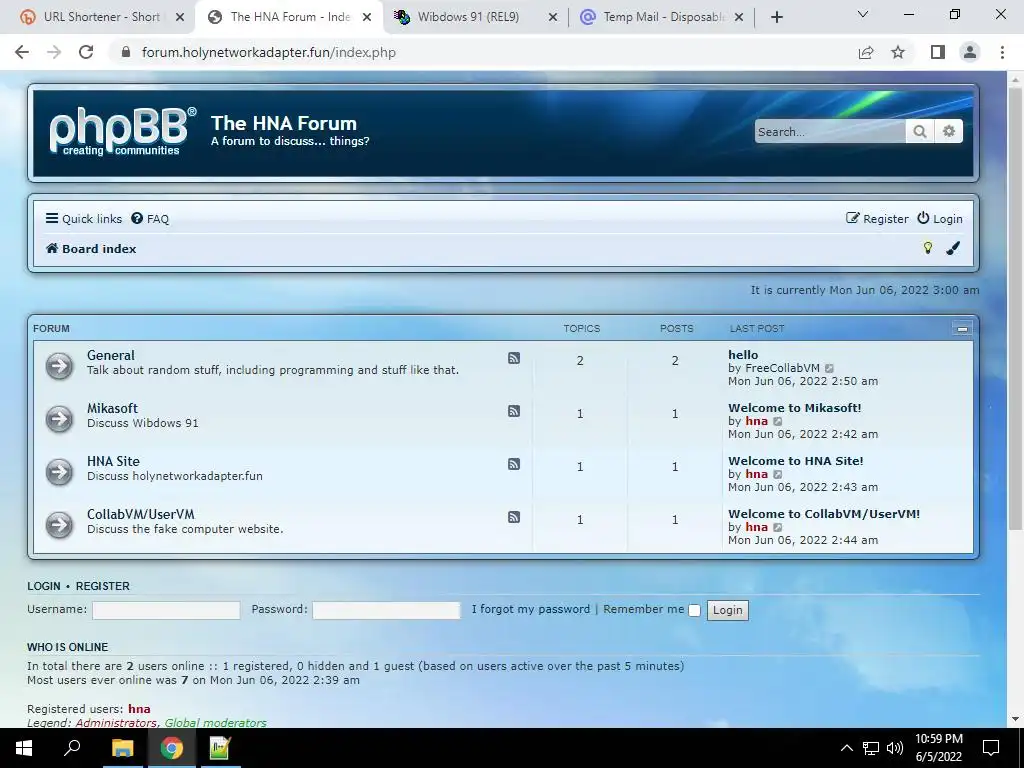Click the light bulb icon
1024x768 pixels.
pyautogui.click(x=927, y=248)
